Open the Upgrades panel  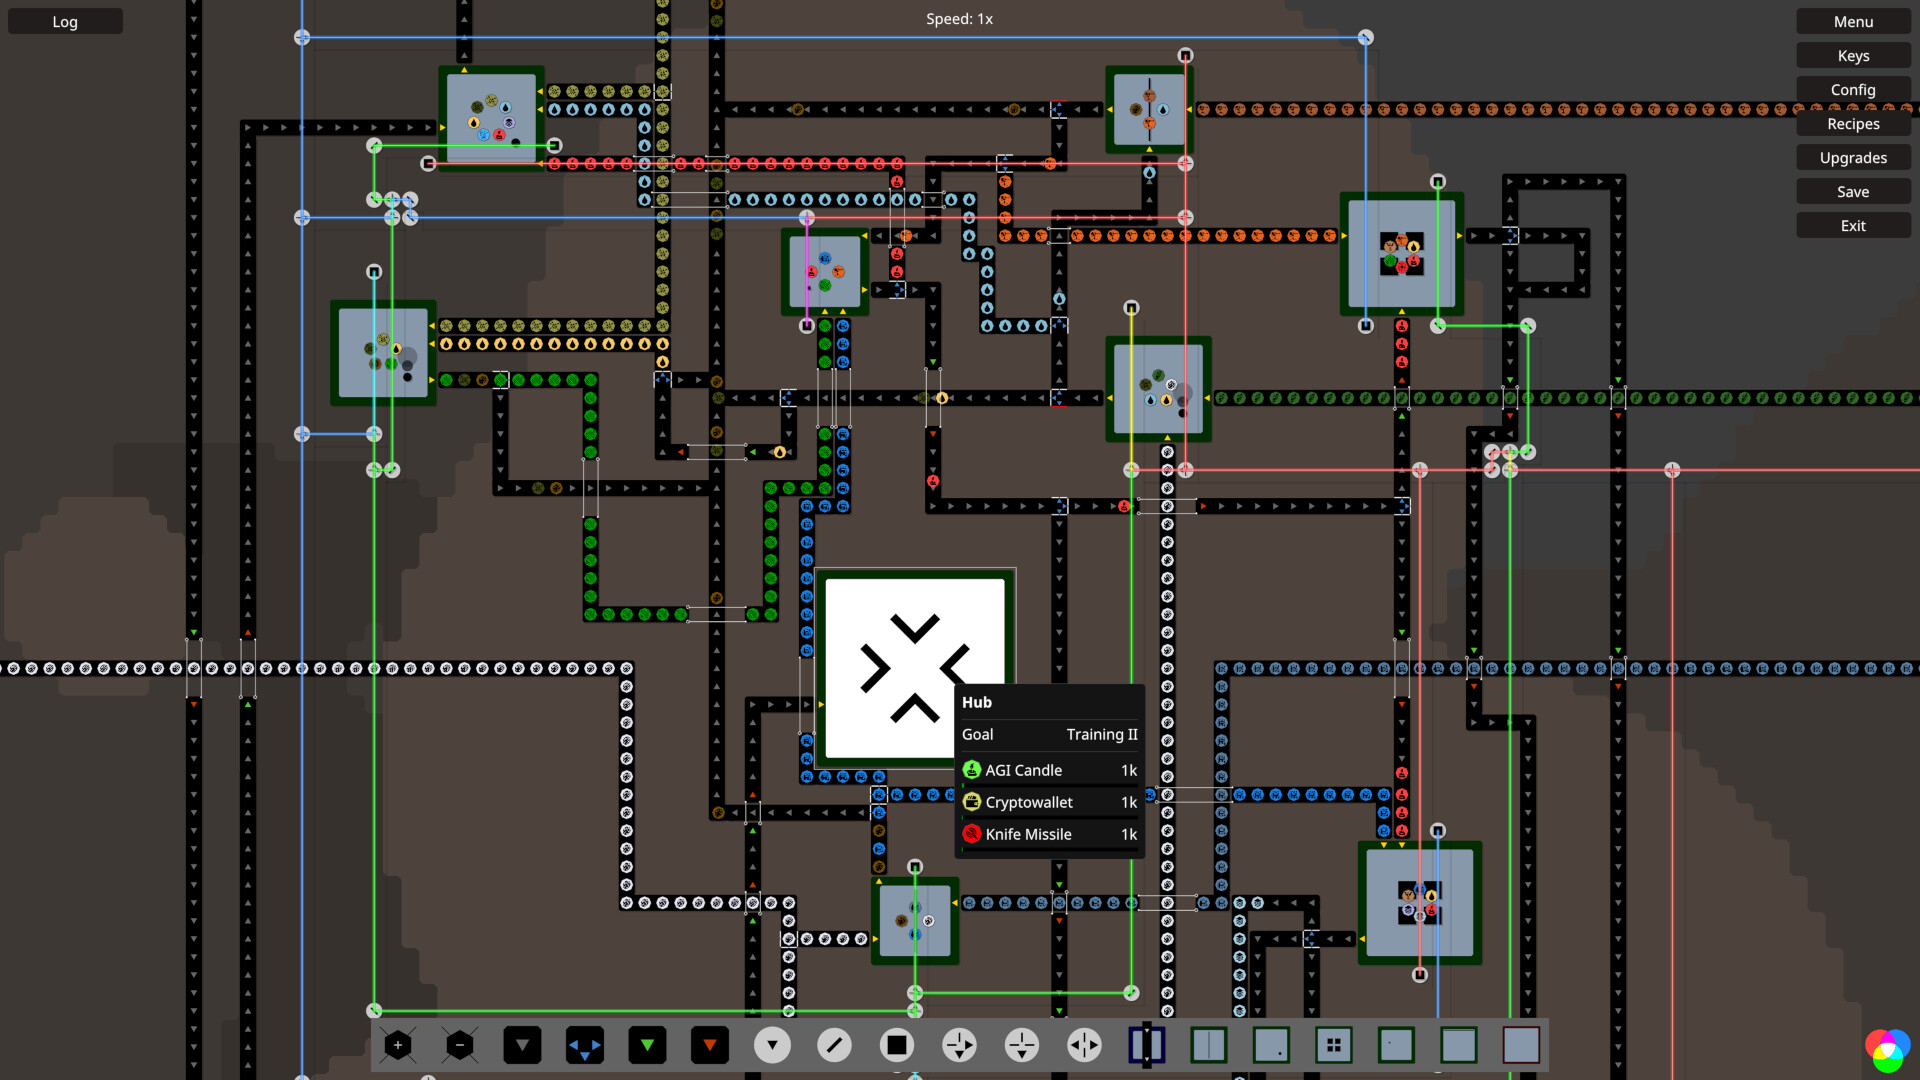(1853, 157)
